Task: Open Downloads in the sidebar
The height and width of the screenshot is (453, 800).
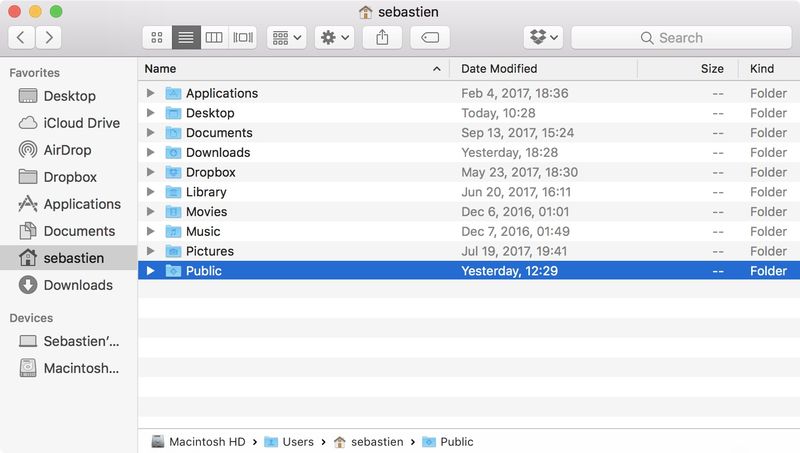Action: (x=69, y=285)
